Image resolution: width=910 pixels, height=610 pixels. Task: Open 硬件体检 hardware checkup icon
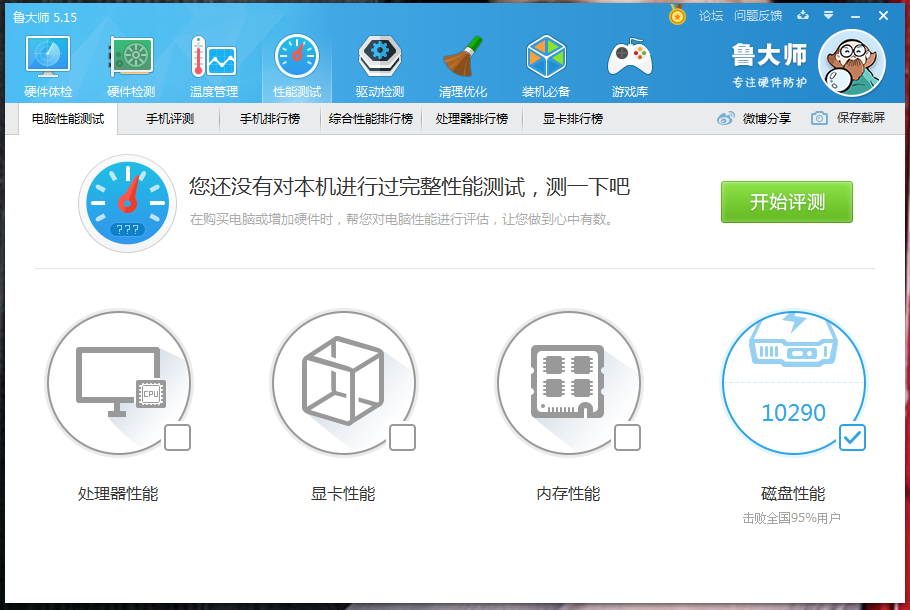48,66
